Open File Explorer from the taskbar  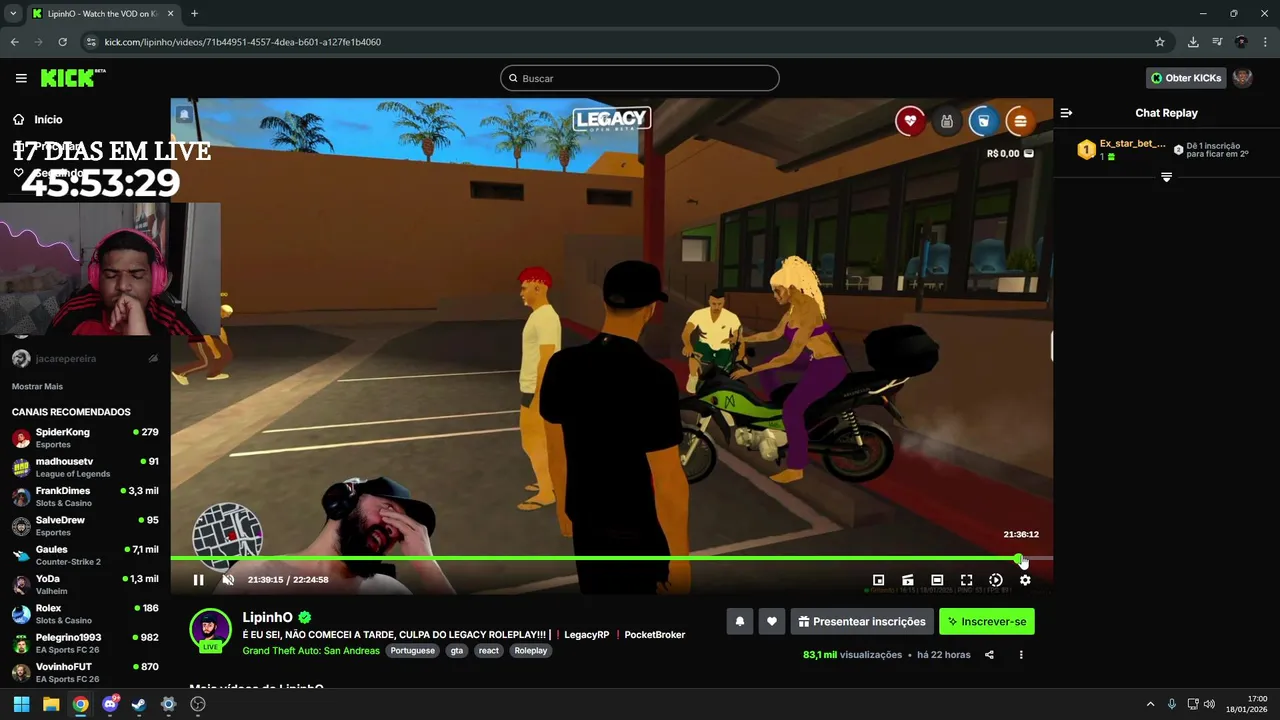click(x=51, y=704)
